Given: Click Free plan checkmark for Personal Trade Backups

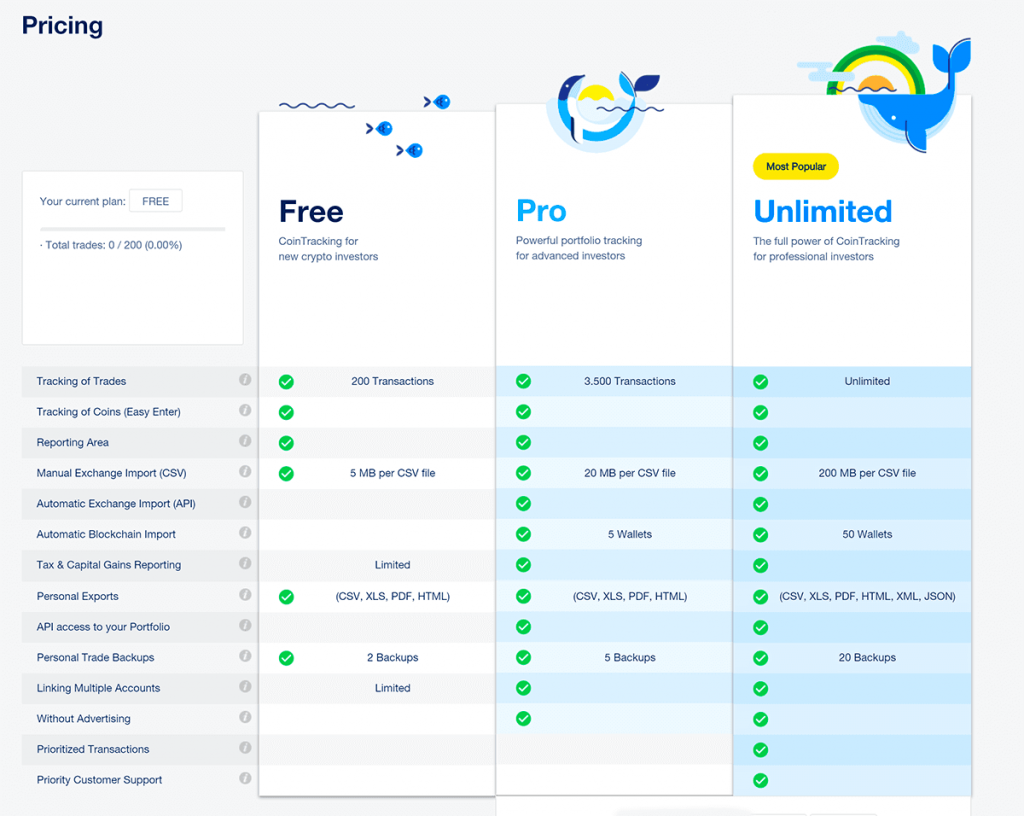Looking at the screenshot, I should click(286, 658).
